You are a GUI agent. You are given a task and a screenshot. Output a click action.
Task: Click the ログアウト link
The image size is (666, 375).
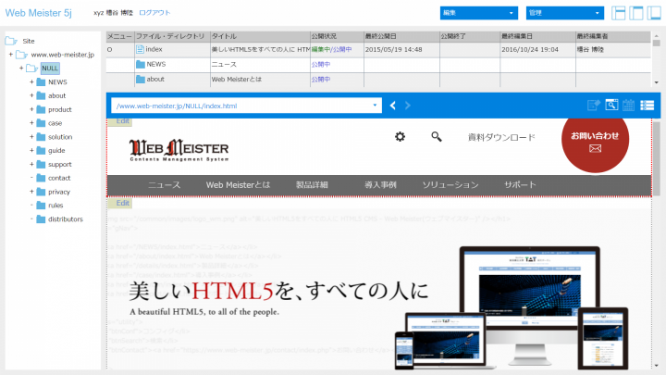click(155, 13)
